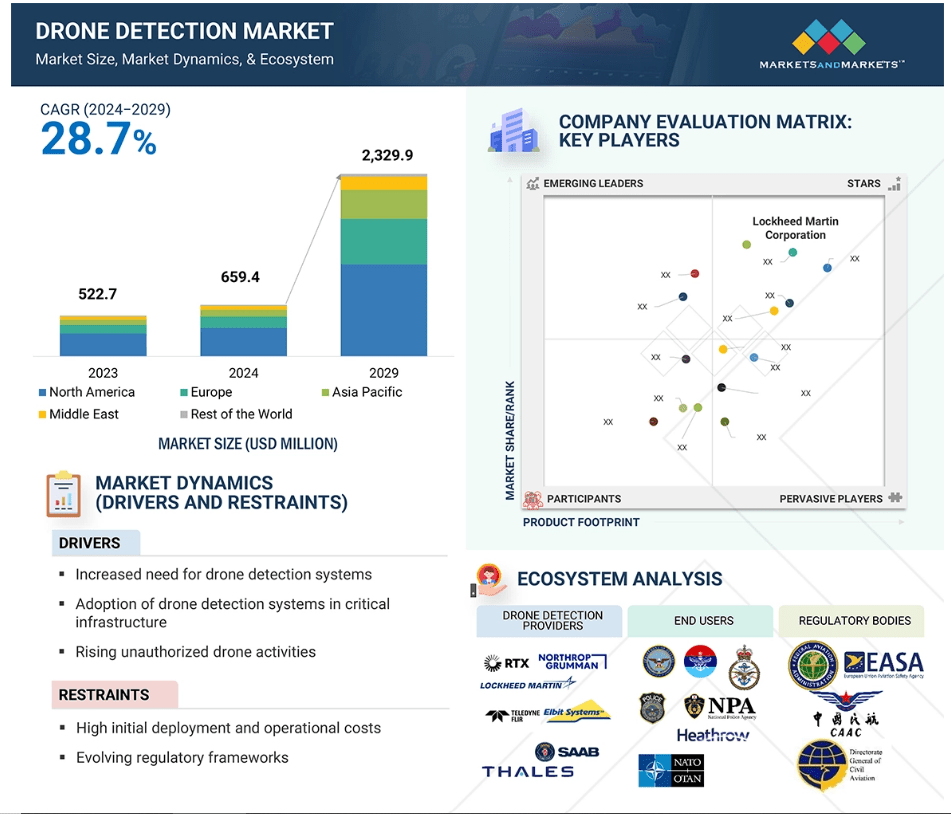
Task: Select the Regulatory Bodies tab
Action: (x=854, y=620)
